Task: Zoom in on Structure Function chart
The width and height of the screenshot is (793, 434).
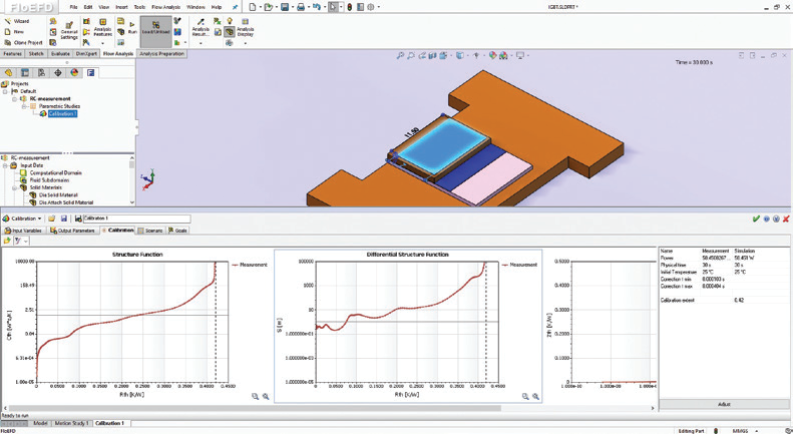Action: 255,396
